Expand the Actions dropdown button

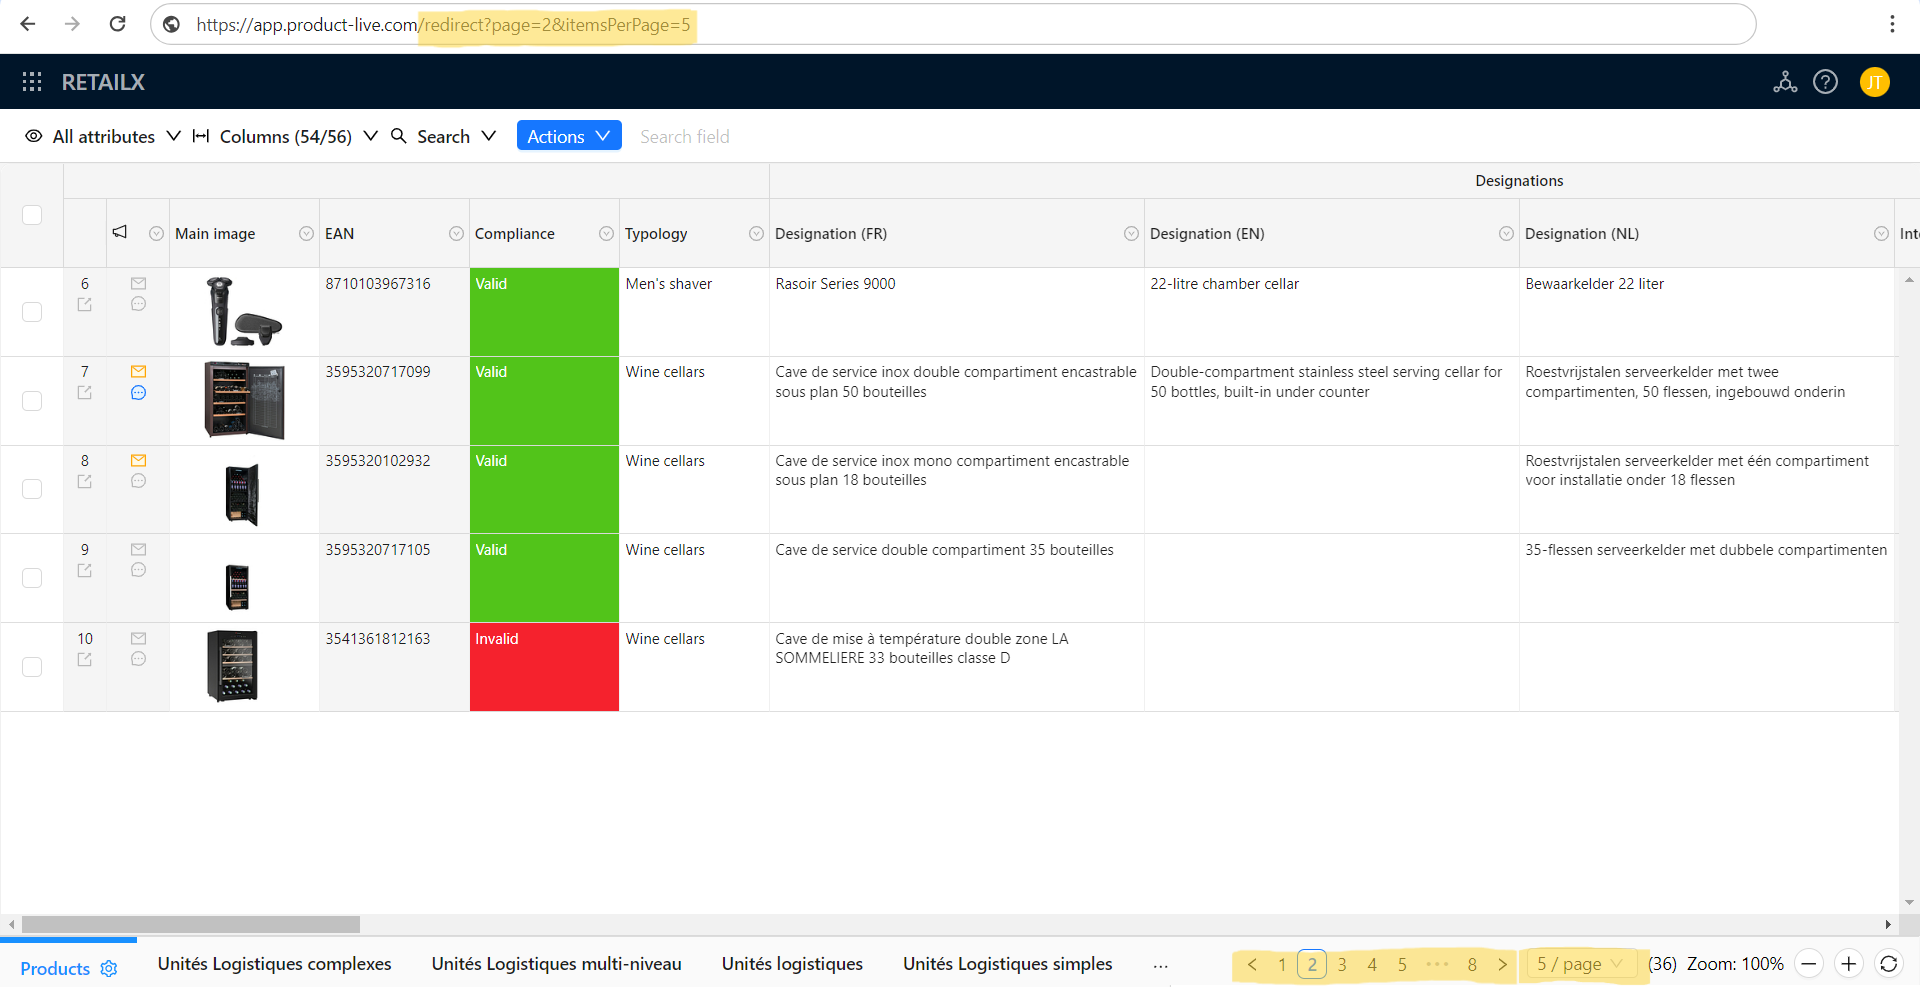coord(568,136)
